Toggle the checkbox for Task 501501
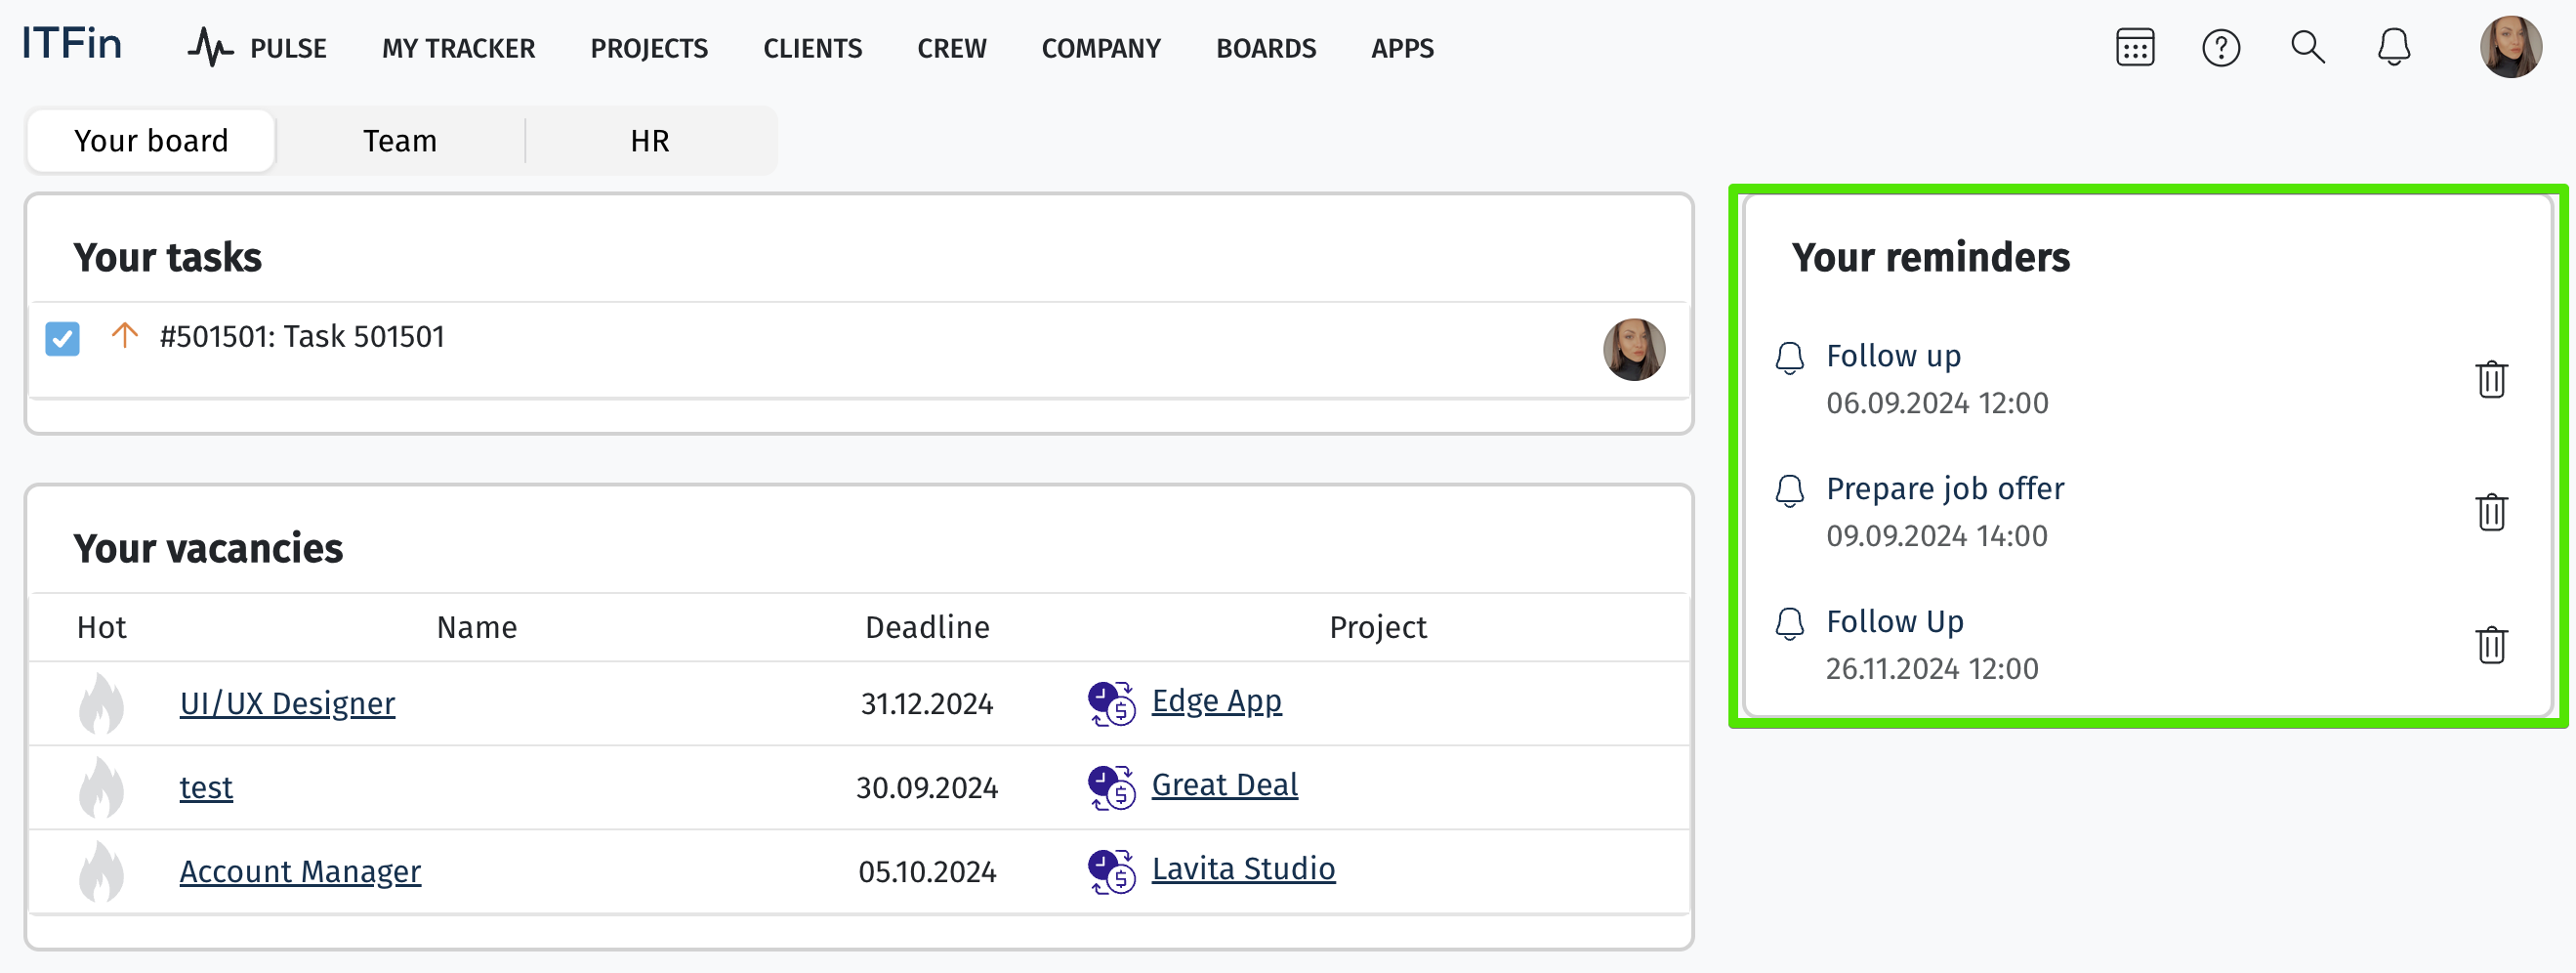This screenshot has width=2576, height=973. 62,338
